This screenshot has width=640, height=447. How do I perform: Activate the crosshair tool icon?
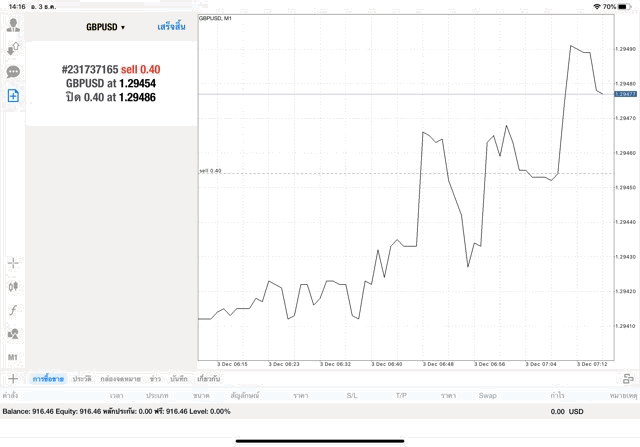pyautogui.click(x=13, y=263)
